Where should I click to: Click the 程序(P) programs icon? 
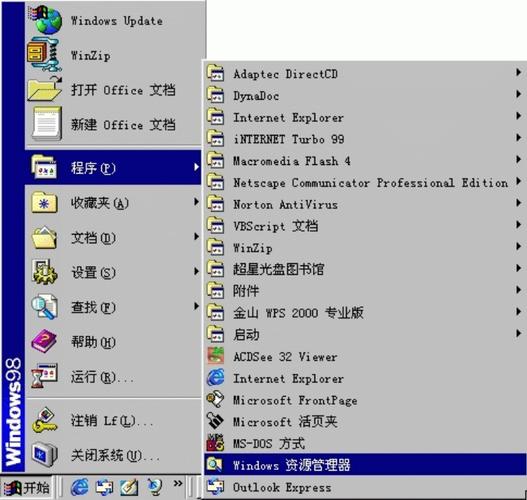[x=44, y=167]
